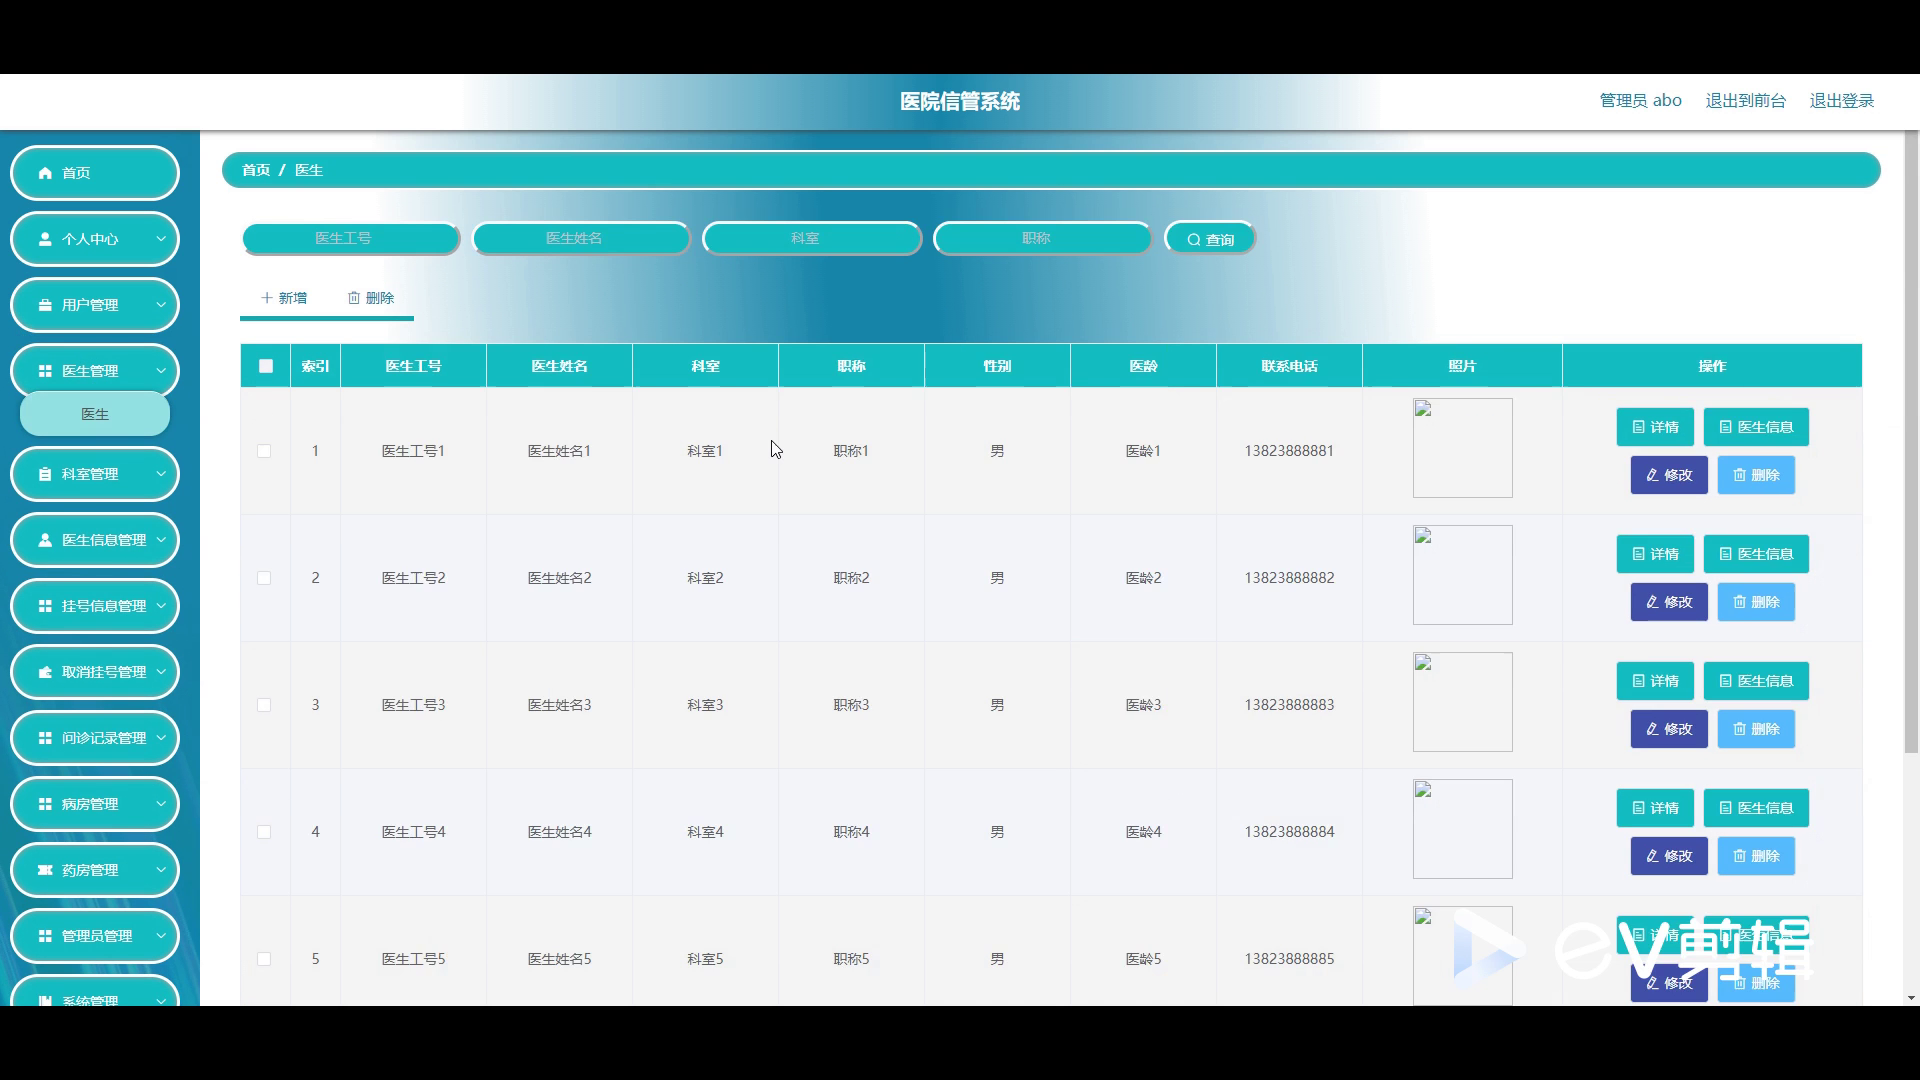This screenshot has width=1920, height=1080.
Task: Click the 医生姓名 search field
Action: 581,238
